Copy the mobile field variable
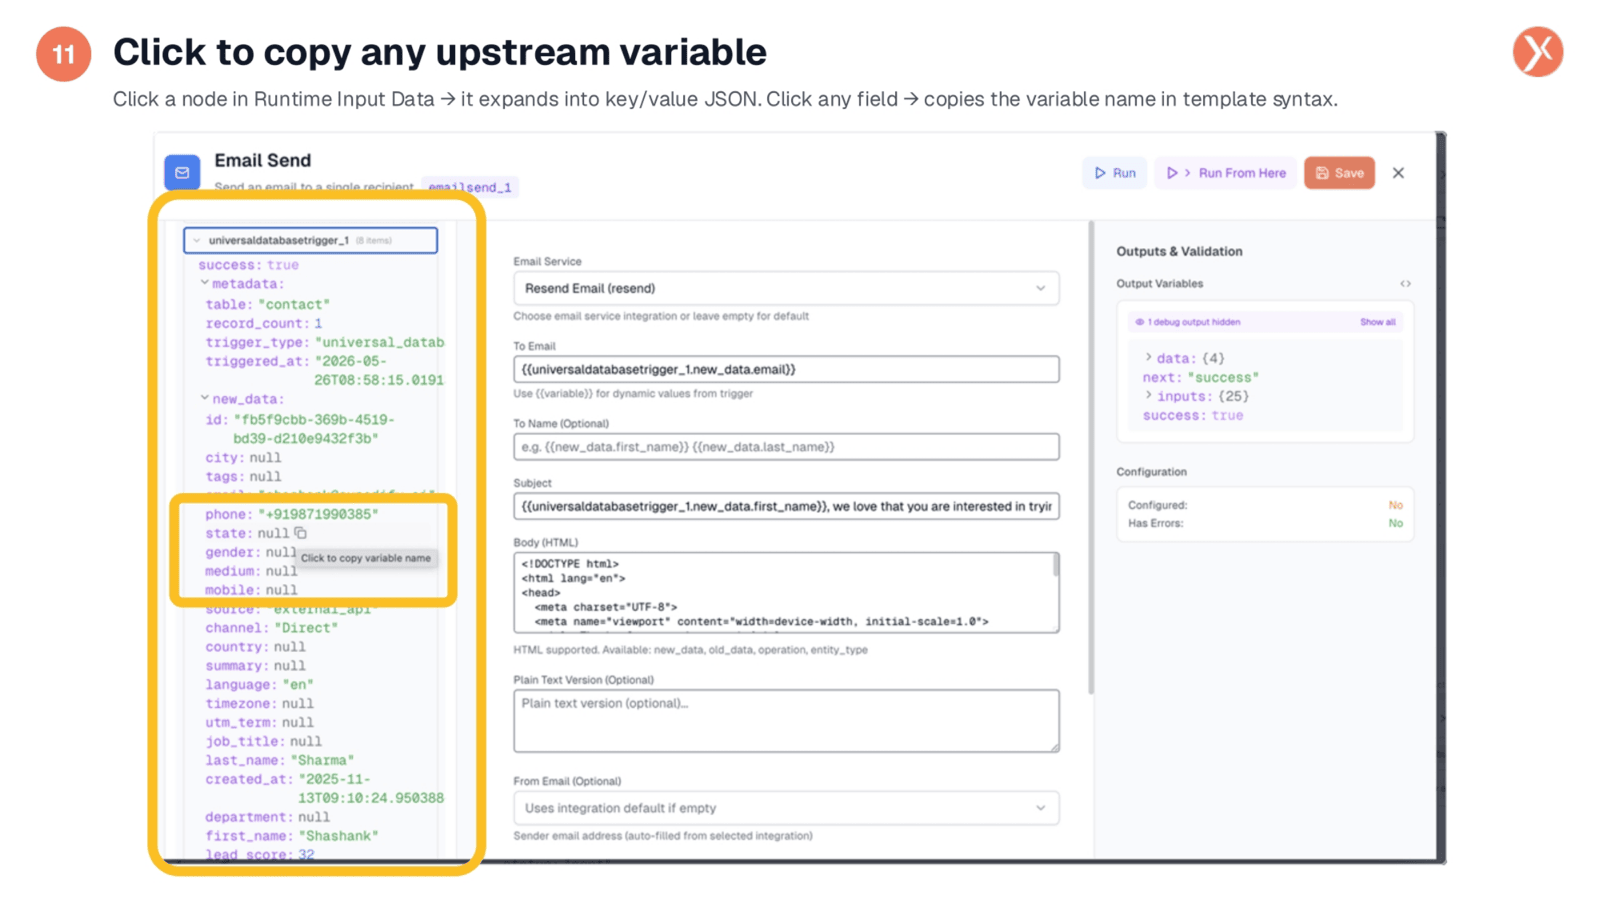1600x900 pixels. tap(251, 590)
